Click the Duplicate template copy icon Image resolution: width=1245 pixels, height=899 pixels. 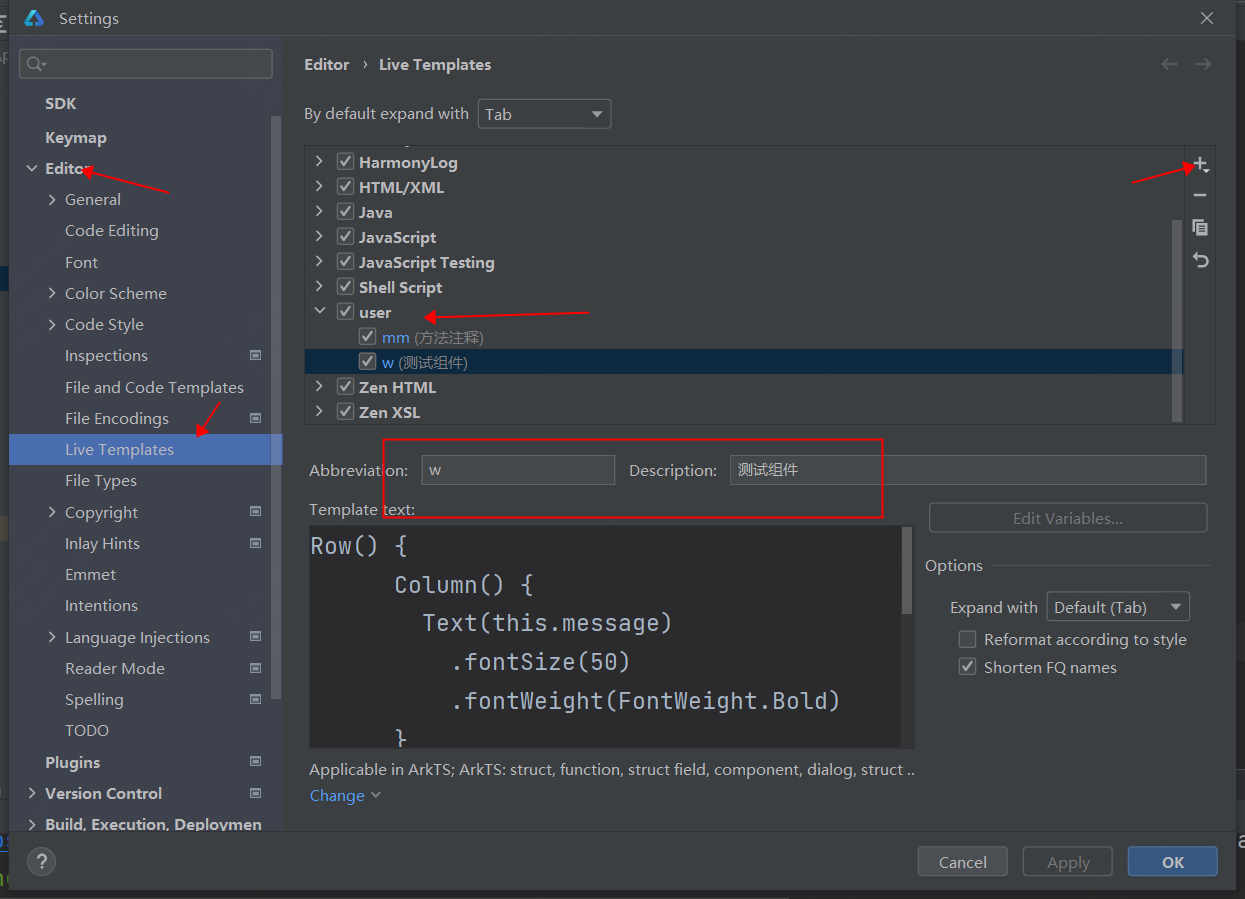coord(1200,228)
